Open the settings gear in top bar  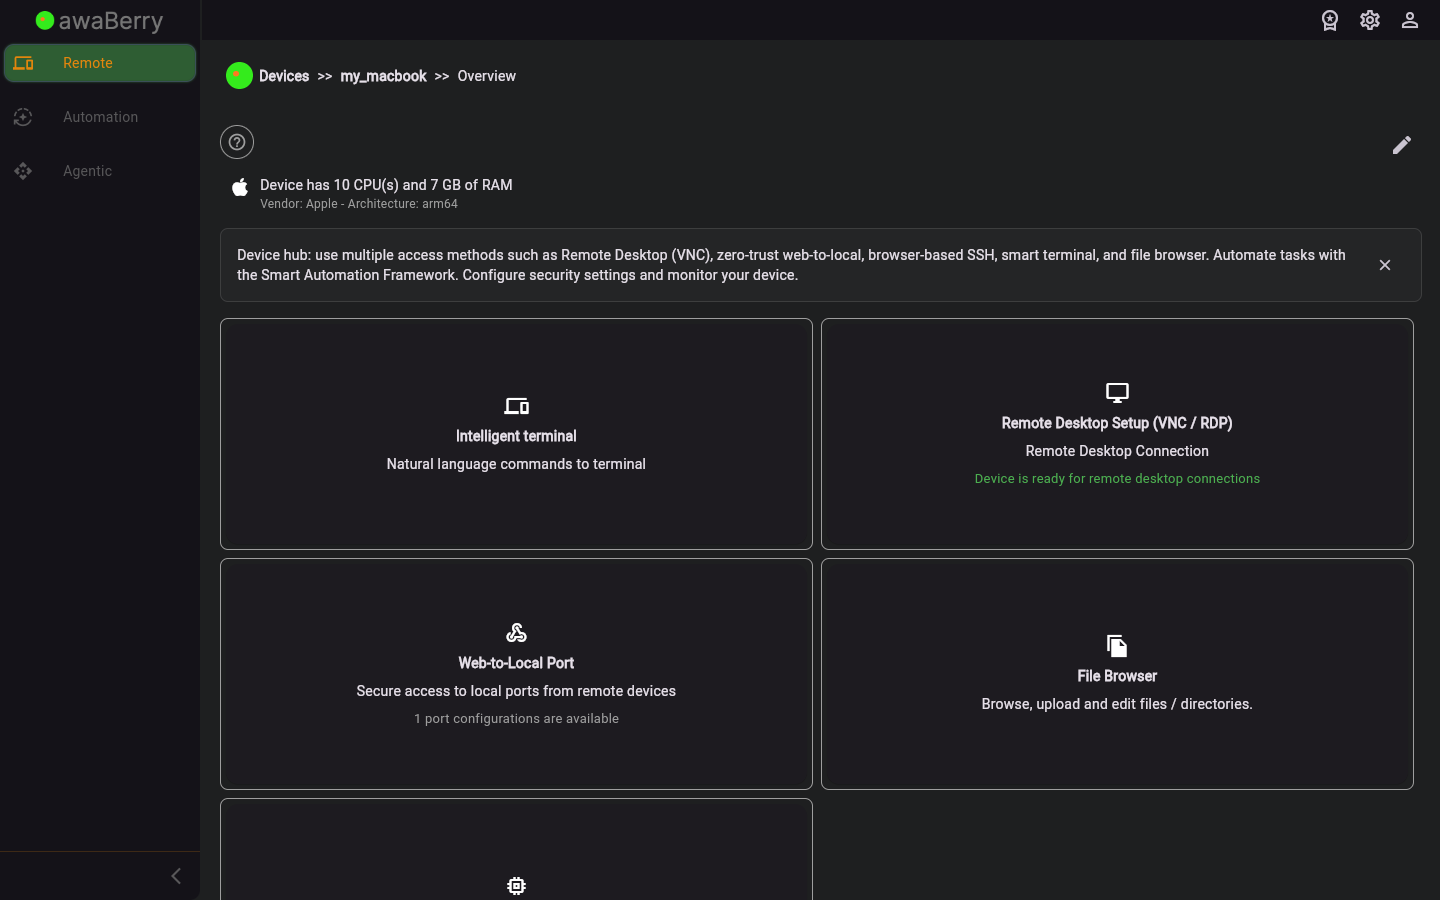click(1370, 20)
